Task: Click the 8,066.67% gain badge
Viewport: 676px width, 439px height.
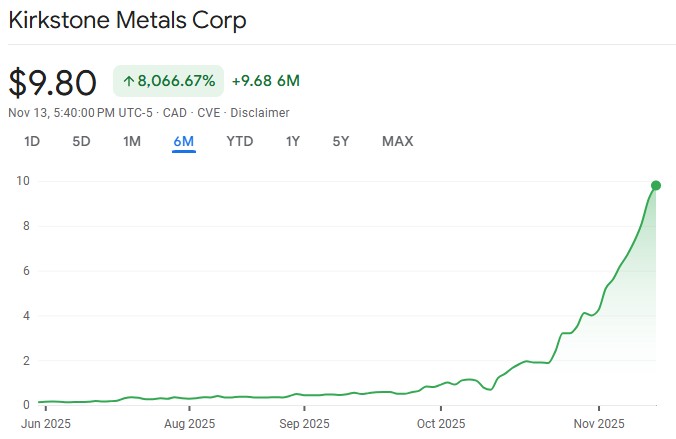Action: (x=167, y=81)
